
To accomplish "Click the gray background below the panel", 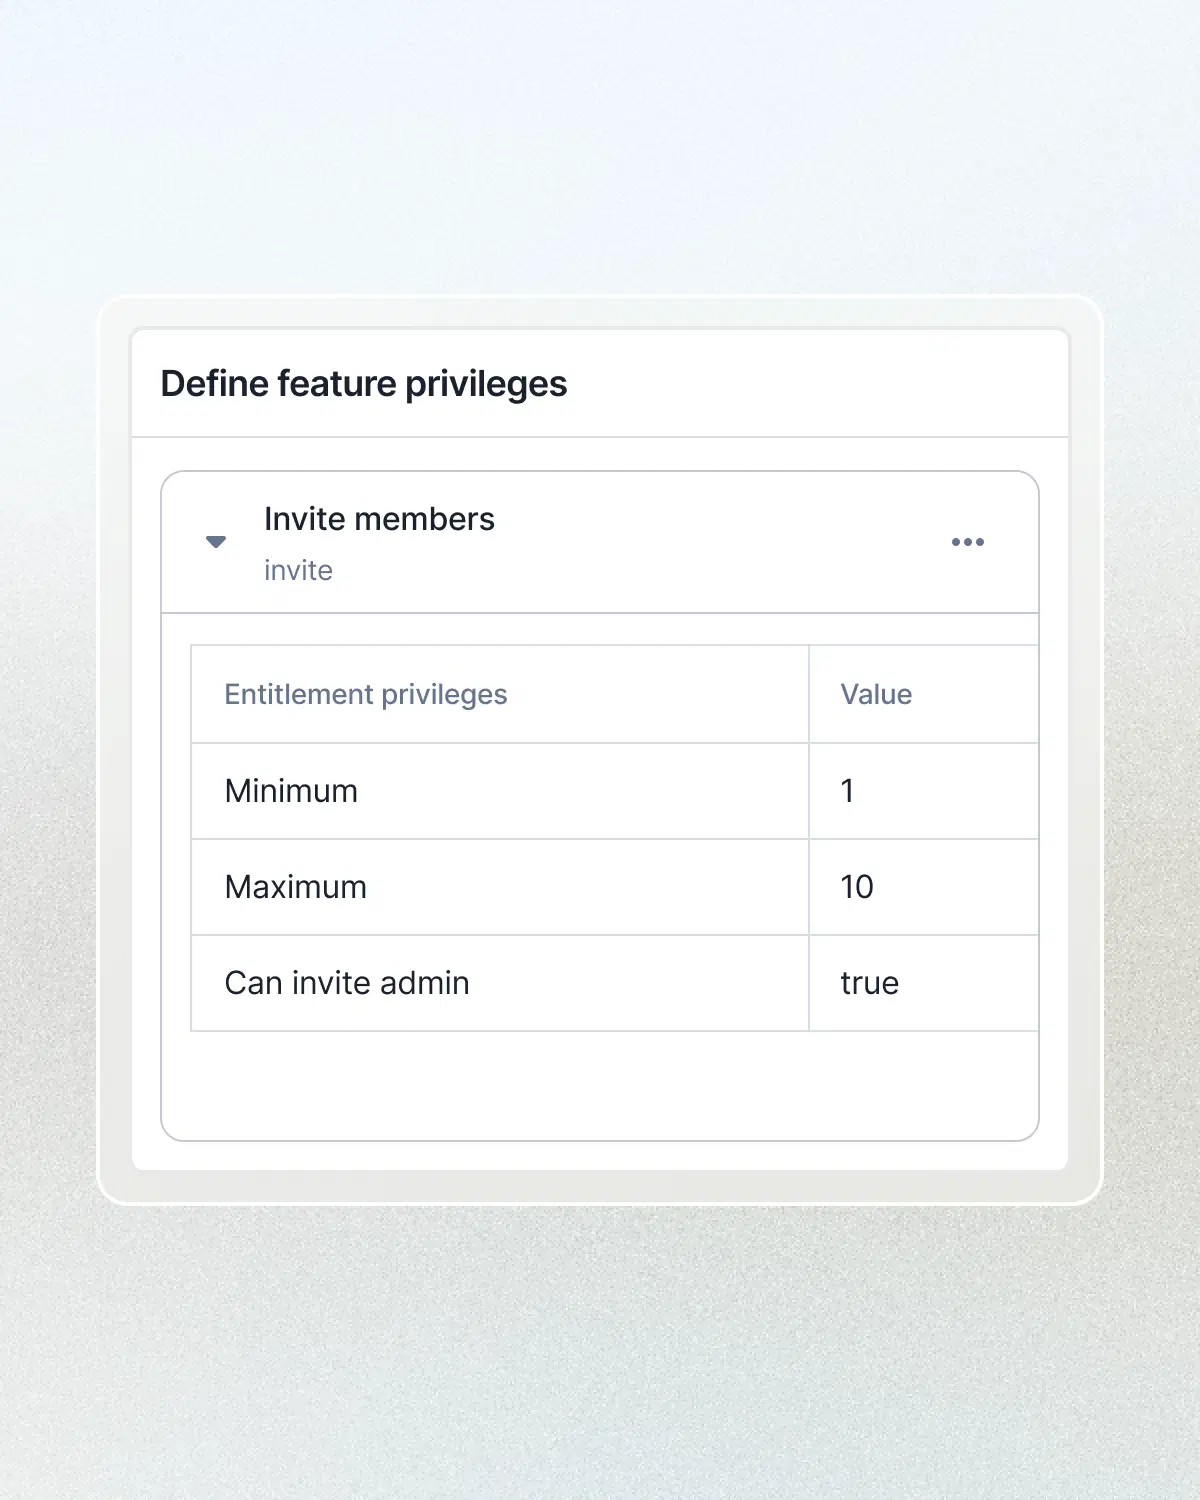I will pos(600,1350).
